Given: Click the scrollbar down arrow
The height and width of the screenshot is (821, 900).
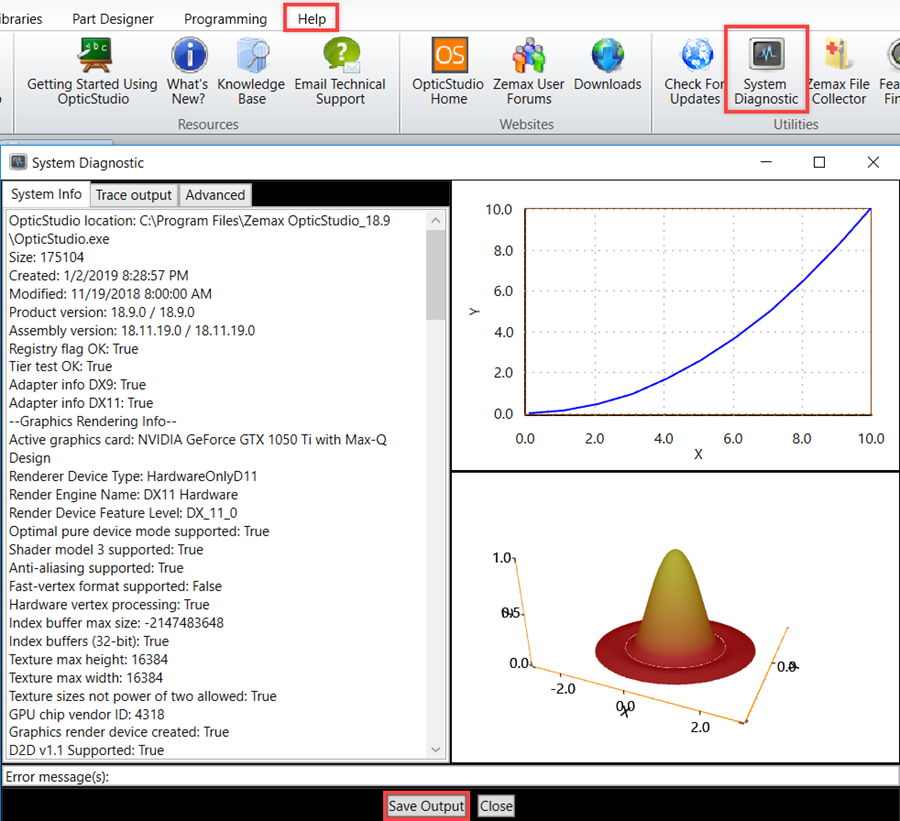Looking at the screenshot, I should pos(436,749).
